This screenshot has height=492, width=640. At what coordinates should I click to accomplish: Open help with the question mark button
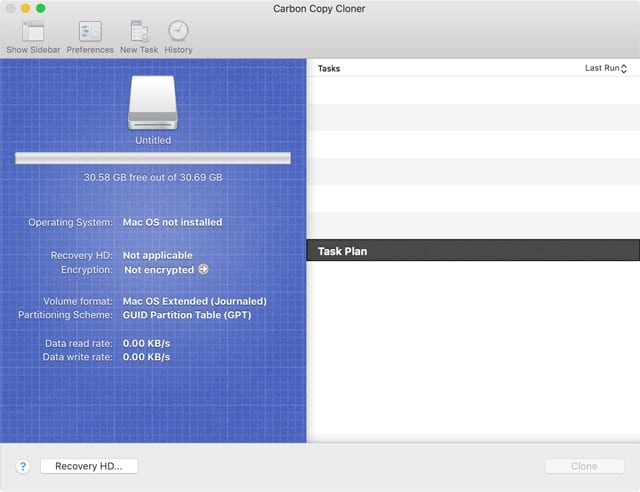(x=22, y=466)
